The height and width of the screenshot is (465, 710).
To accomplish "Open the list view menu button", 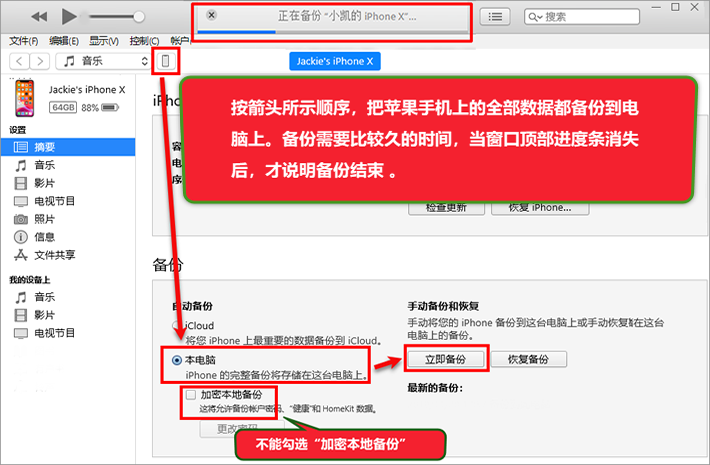I will pos(495,17).
